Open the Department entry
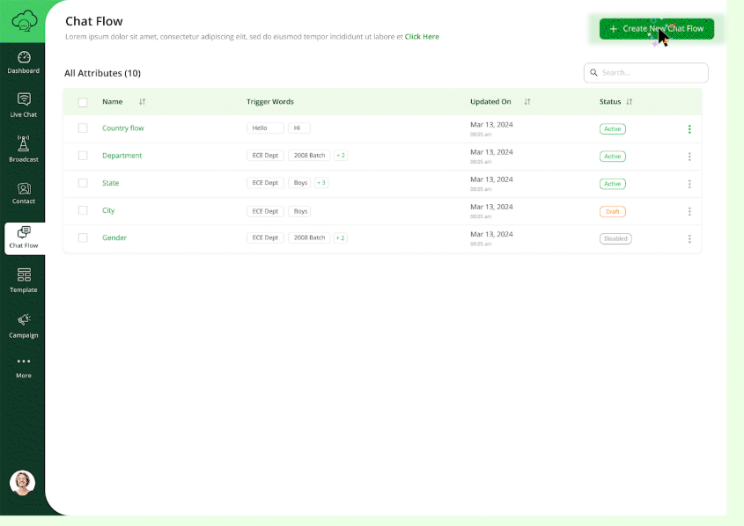Image resolution: width=744 pixels, height=526 pixels. (122, 156)
